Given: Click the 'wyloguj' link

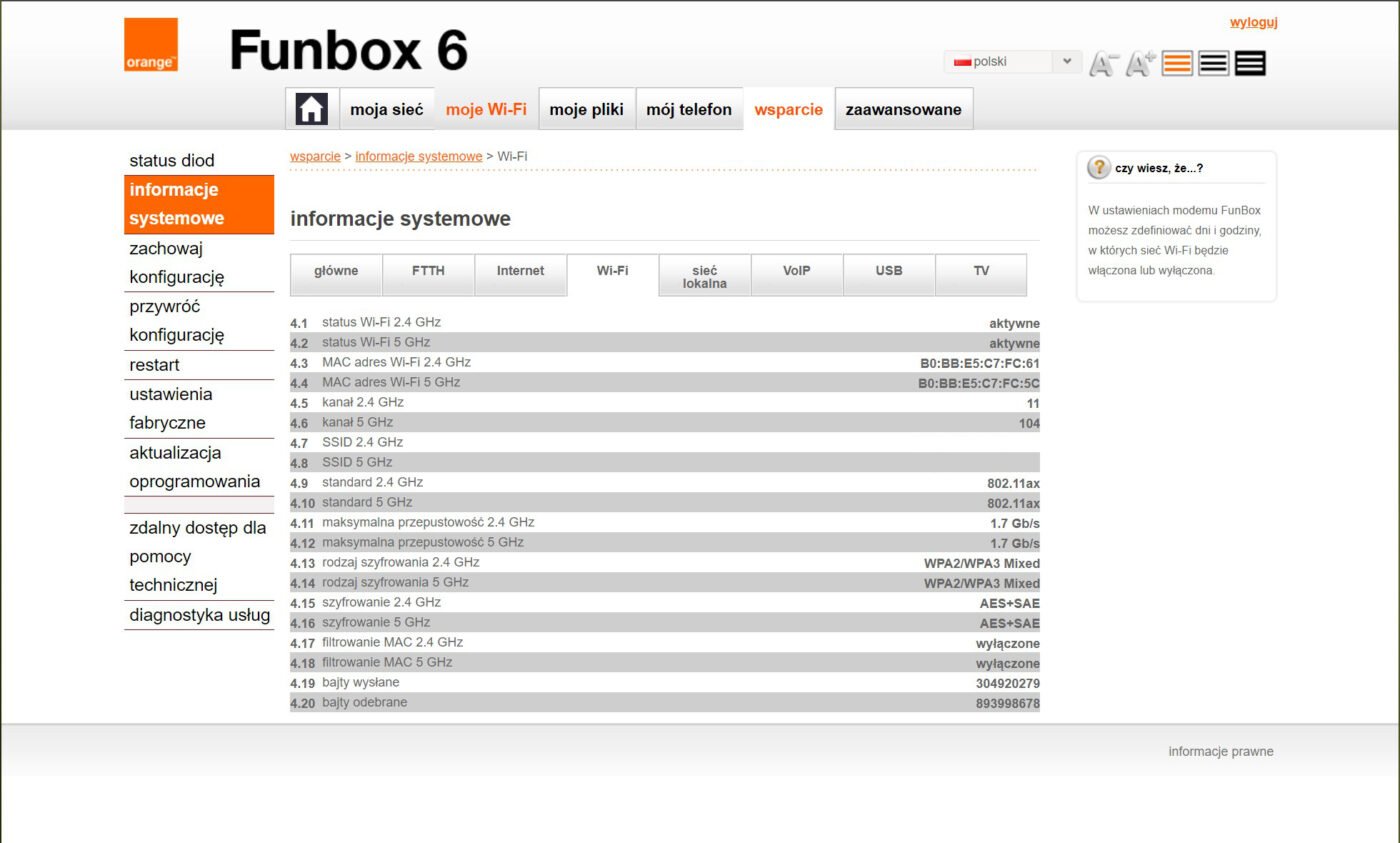Looking at the screenshot, I should (1253, 22).
